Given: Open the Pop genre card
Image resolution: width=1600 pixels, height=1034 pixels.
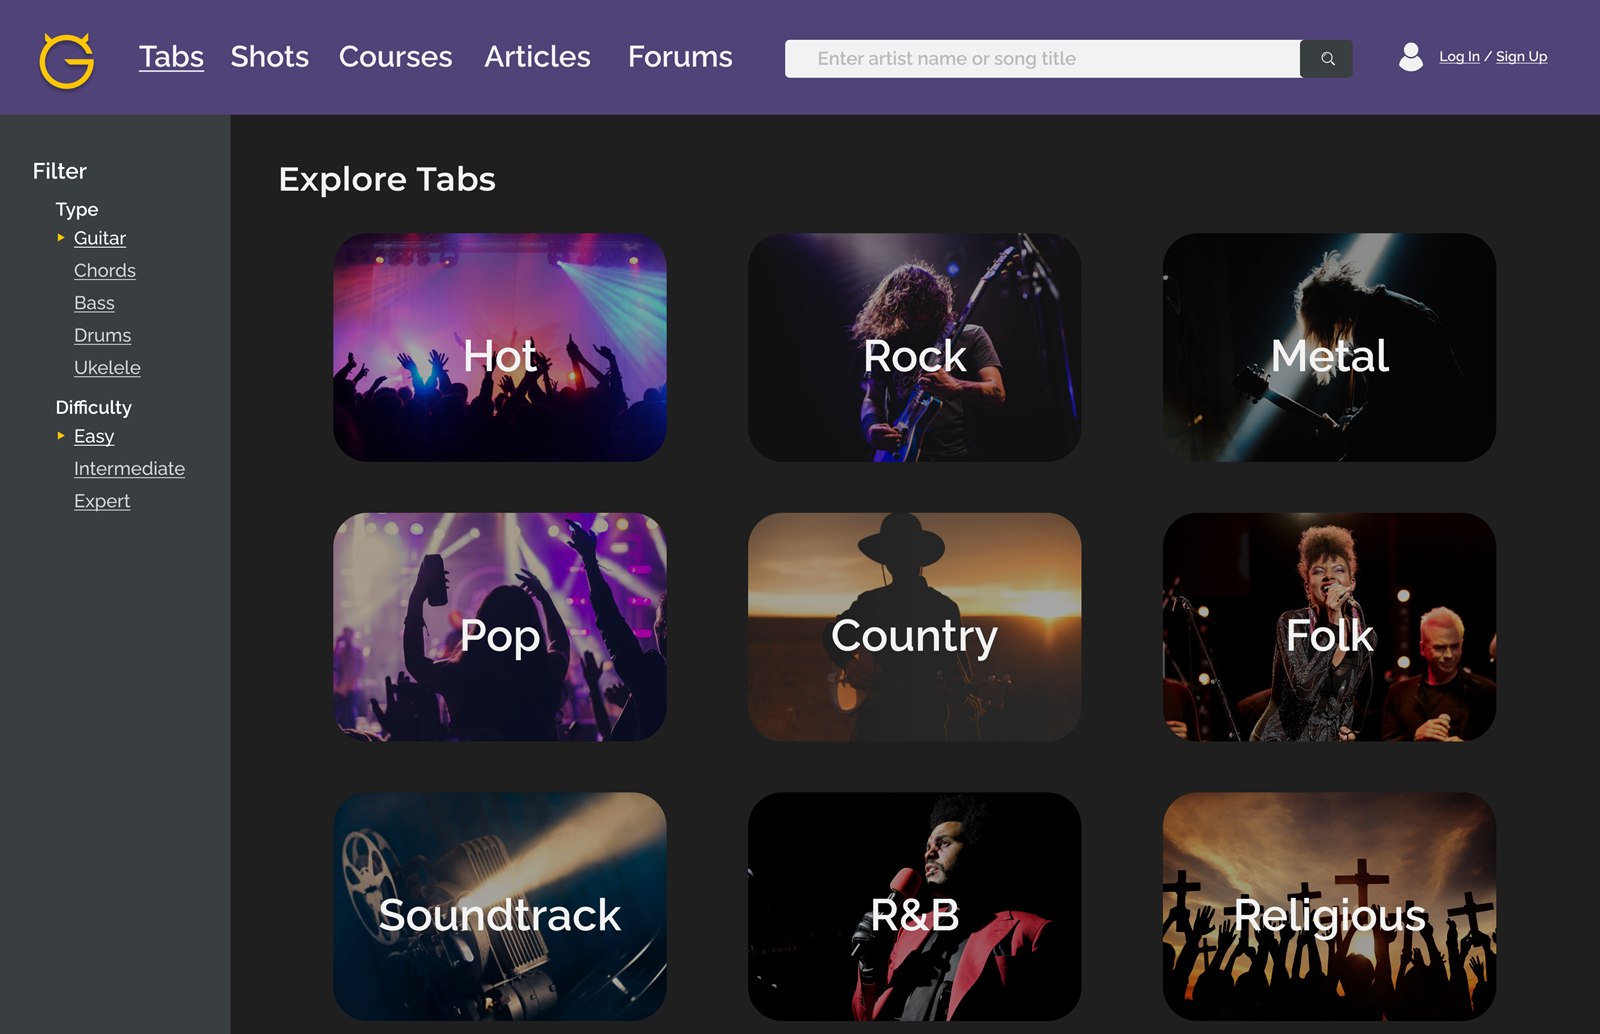Looking at the screenshot, I should click(500, 627).
